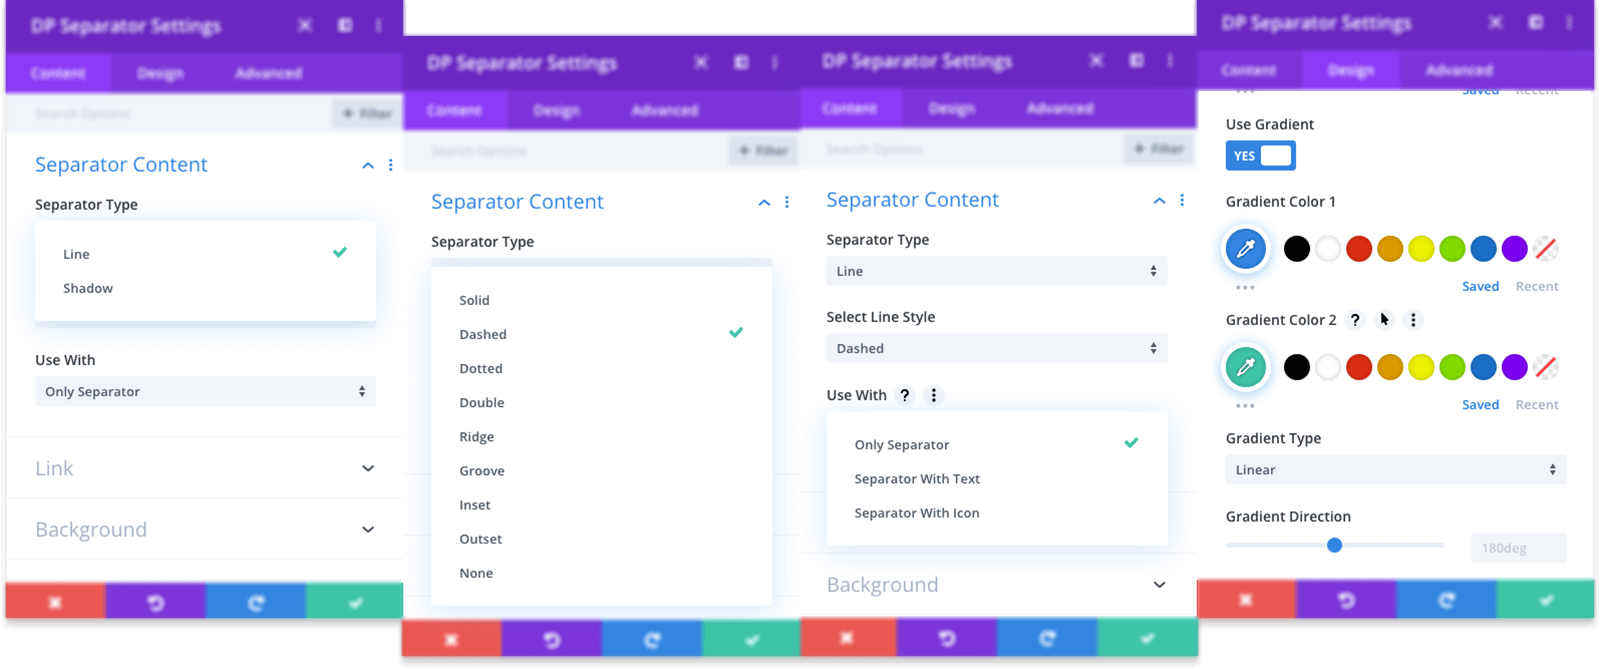Click the green checkmark save button in rightmost panel
The height and width of the screenshot is (669, 1600).
point(1546,600)
